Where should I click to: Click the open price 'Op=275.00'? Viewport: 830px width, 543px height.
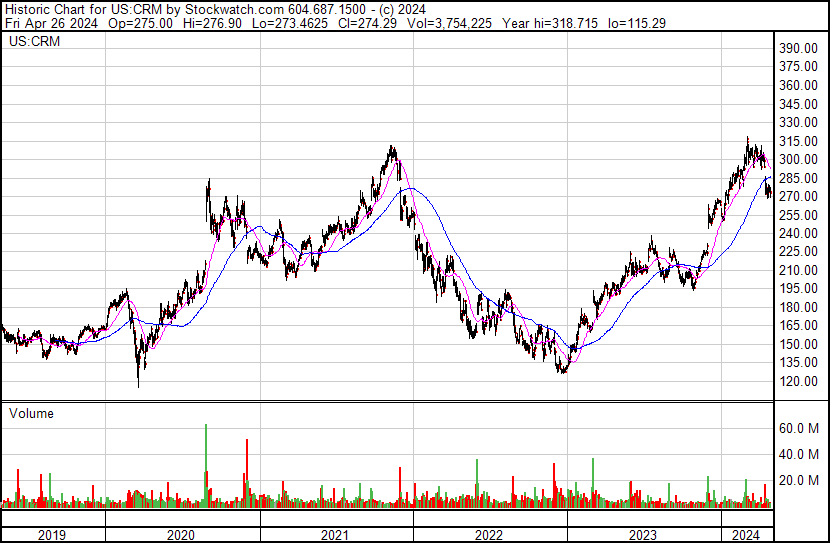click(140, 23)
